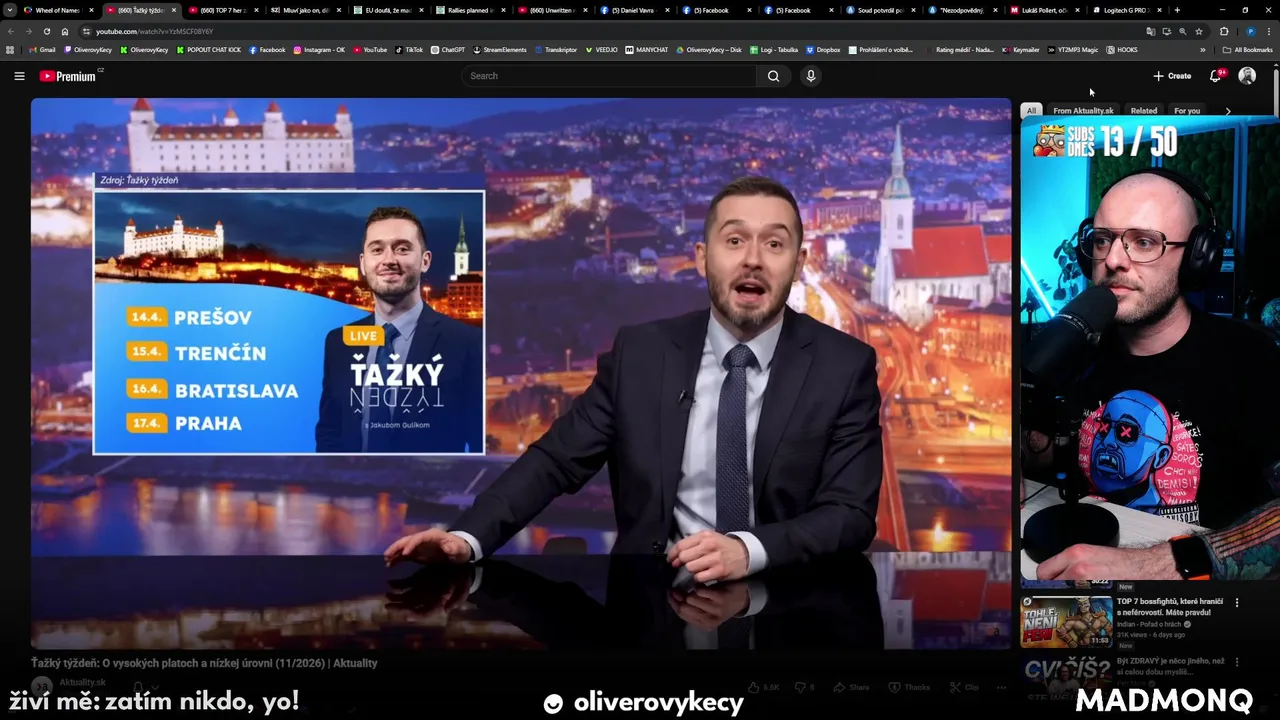Open ChatGPT bookmark
This screenshot has height=720, width=1280.
tap(448, 50)
